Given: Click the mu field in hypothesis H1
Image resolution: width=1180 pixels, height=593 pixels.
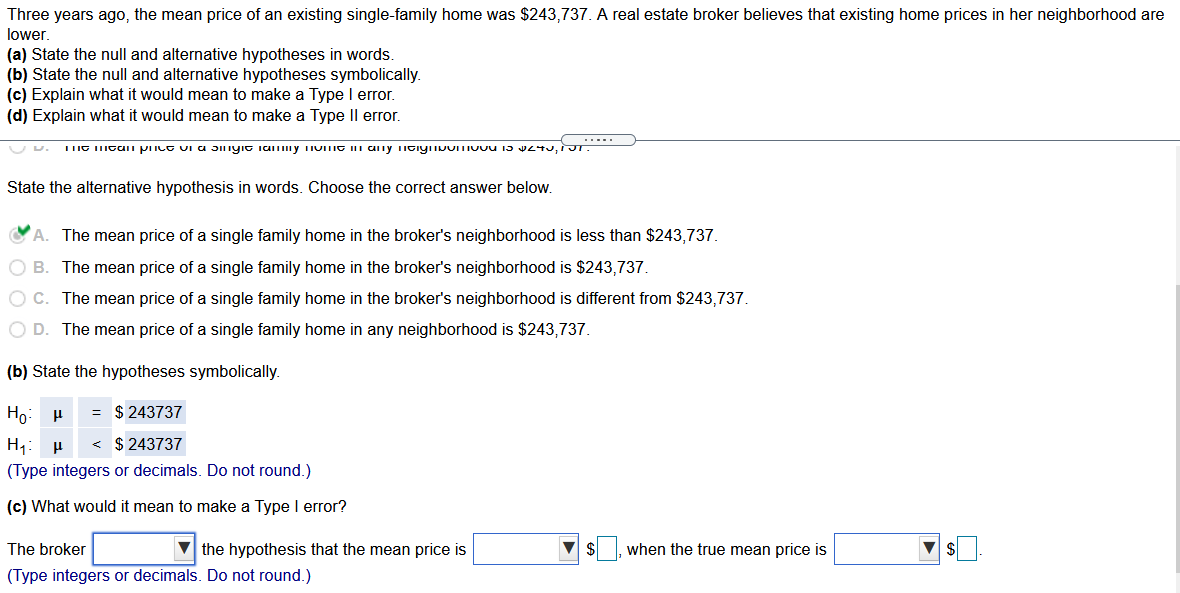Looking at the screenshot, I should pos(56,442).
